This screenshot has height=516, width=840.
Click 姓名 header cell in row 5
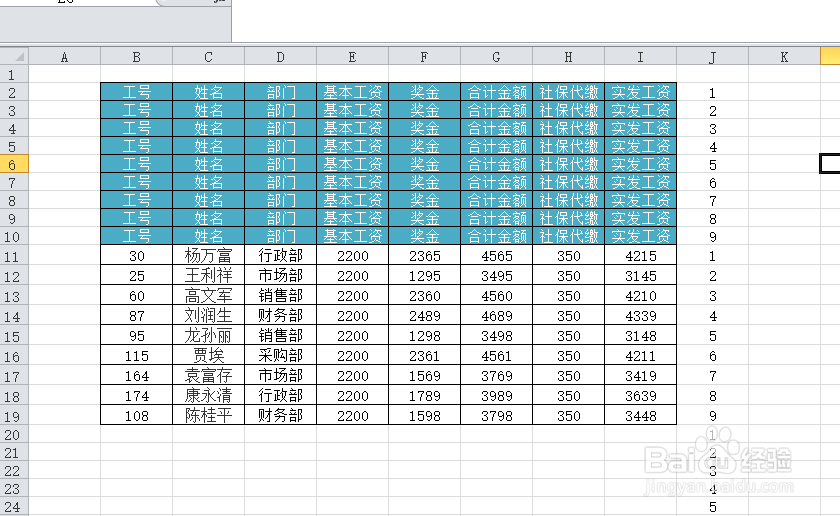click(208, 146)
